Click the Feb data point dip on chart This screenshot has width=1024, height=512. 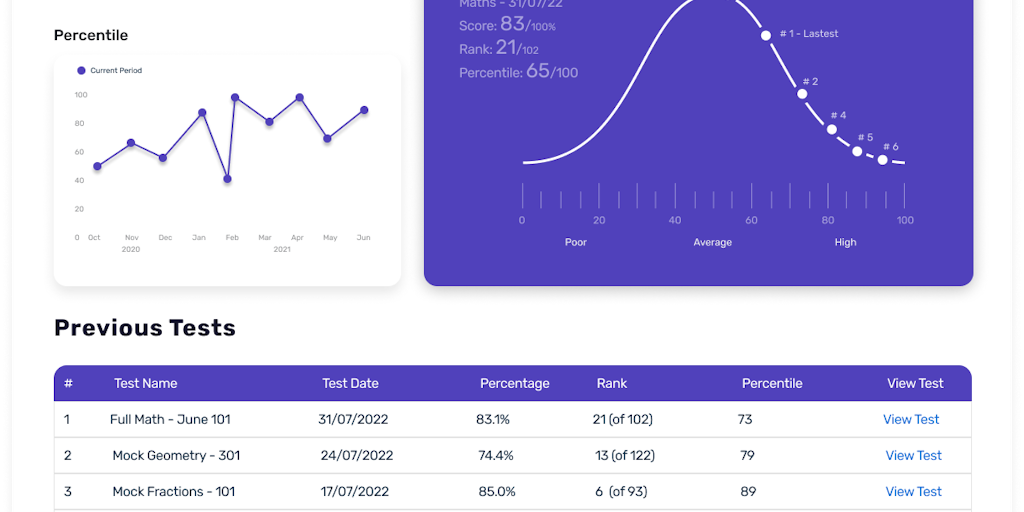(x=228, y=179)
